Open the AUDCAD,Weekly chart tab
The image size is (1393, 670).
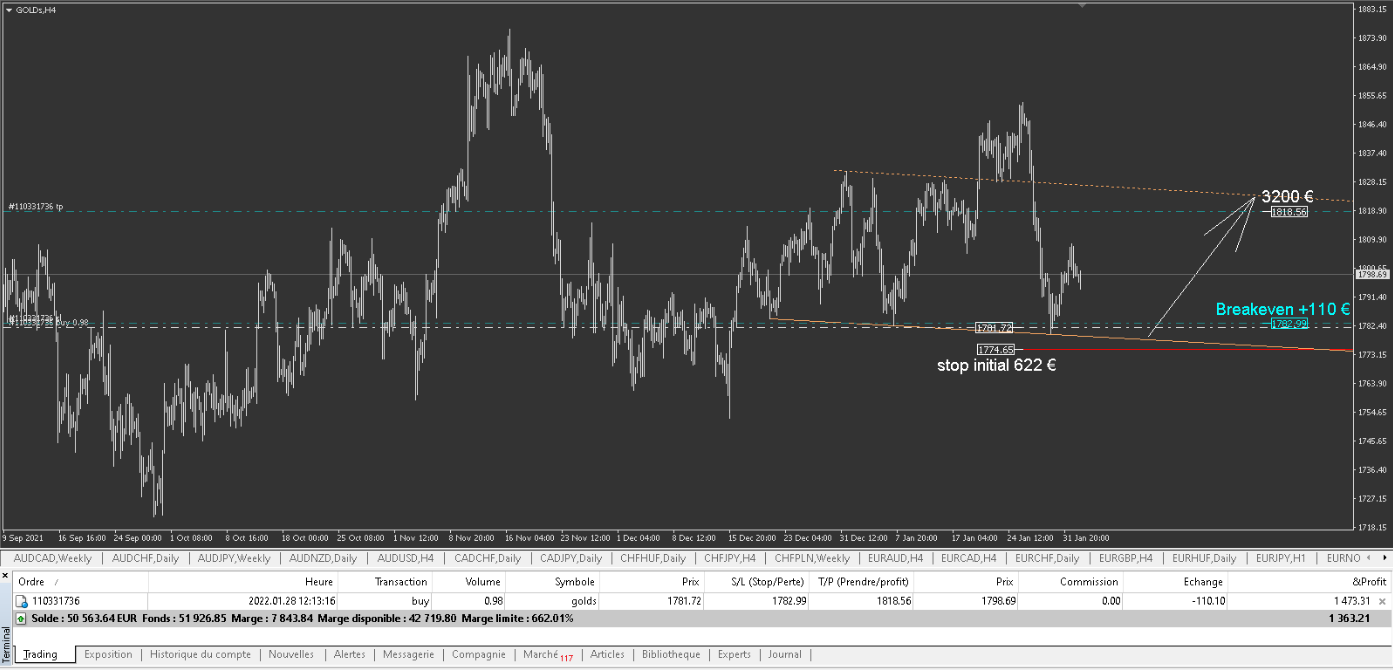[53, 558]
